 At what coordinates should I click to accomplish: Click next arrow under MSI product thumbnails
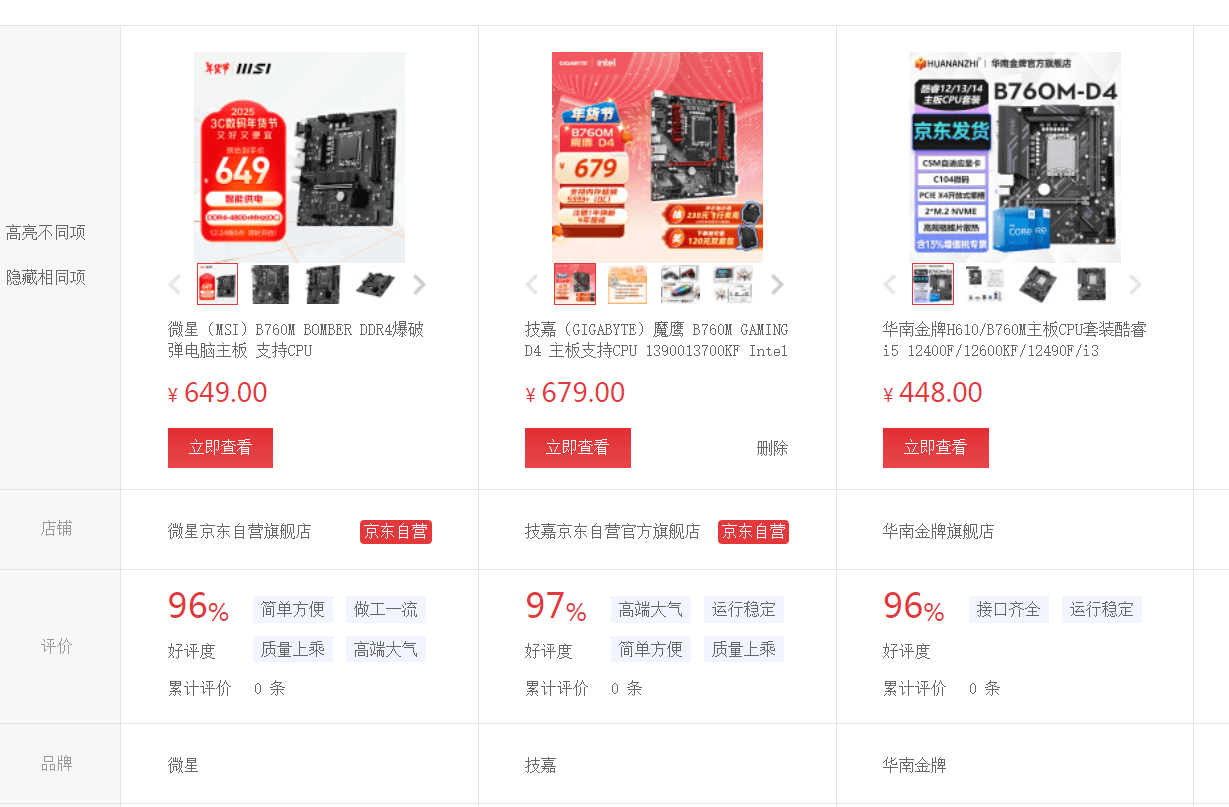click(x=420, y=285)
